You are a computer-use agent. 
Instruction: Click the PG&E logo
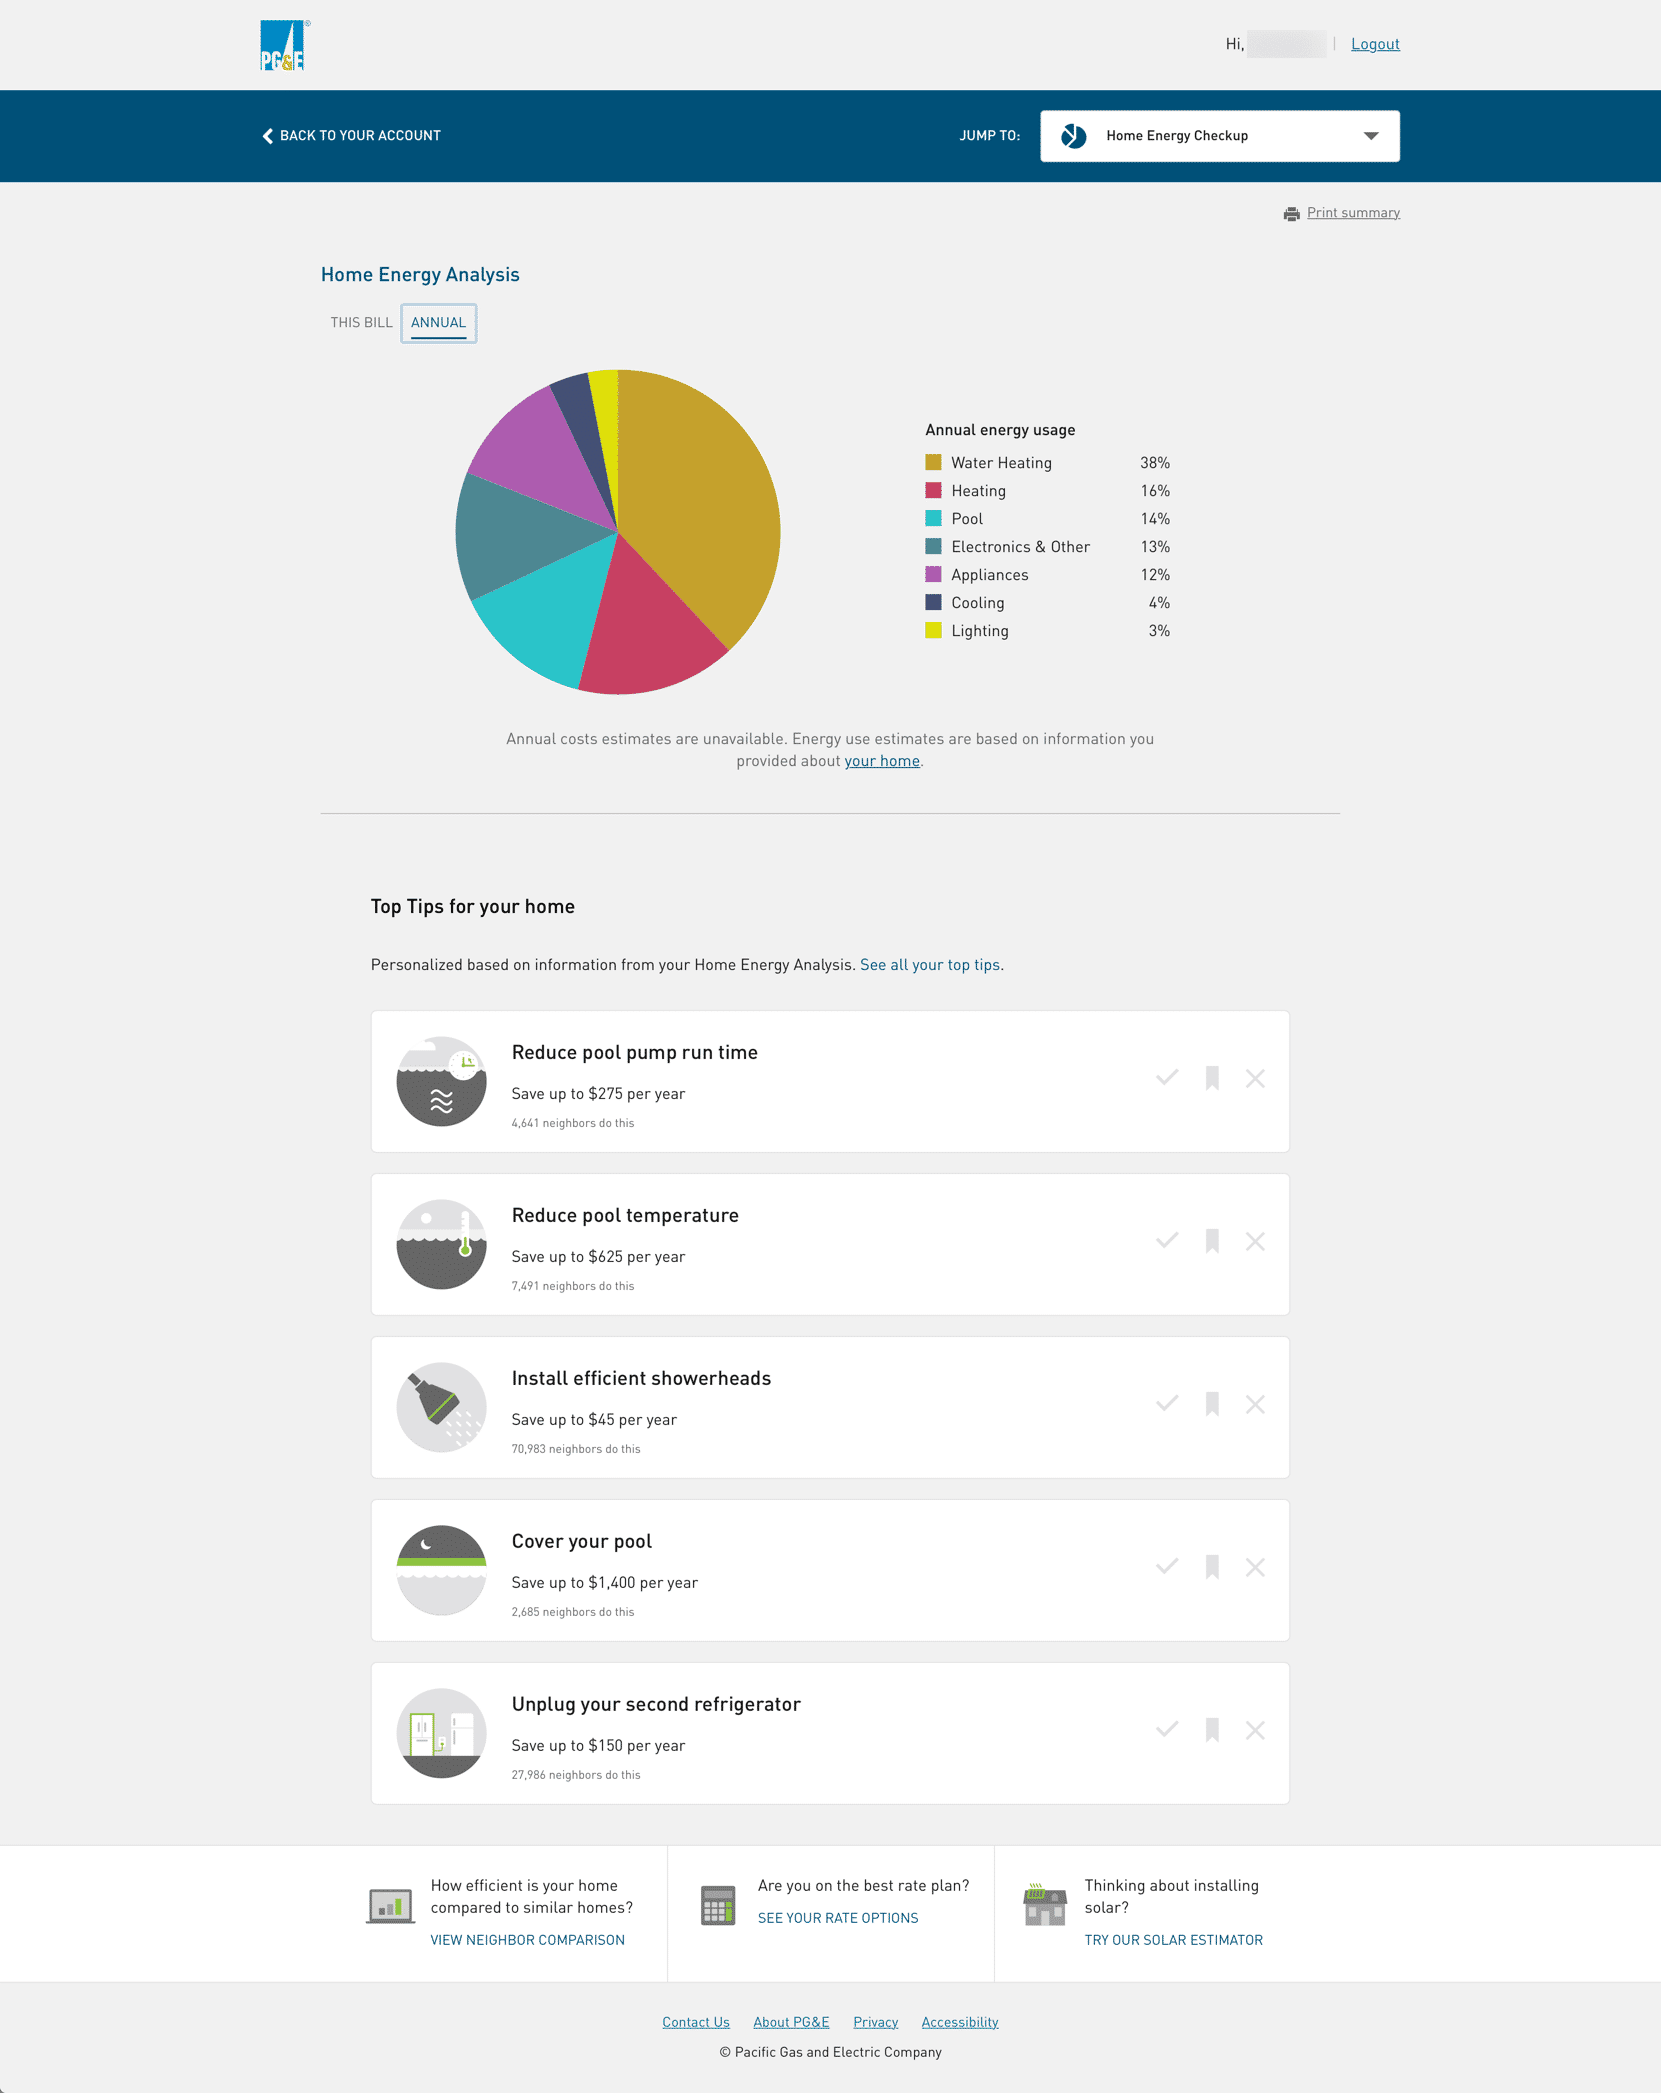pyautogui.click(x=284, y=46)
